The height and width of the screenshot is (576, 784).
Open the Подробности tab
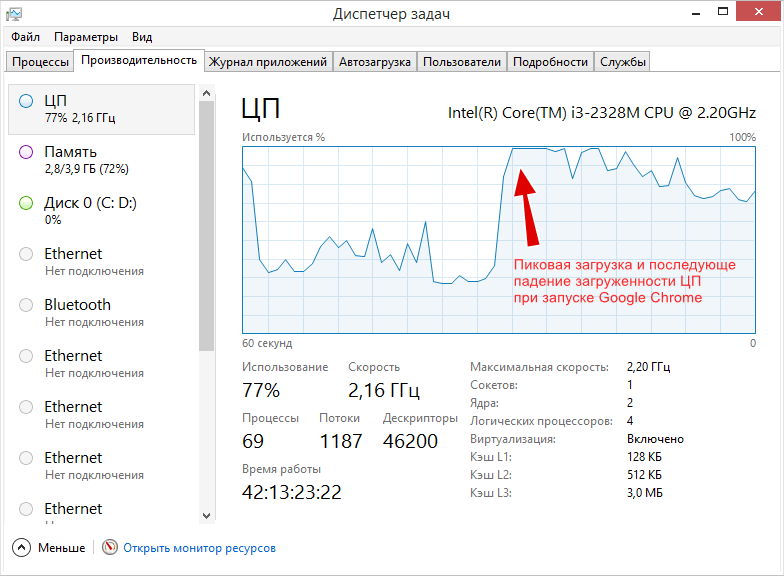click(x=550, y=62)
